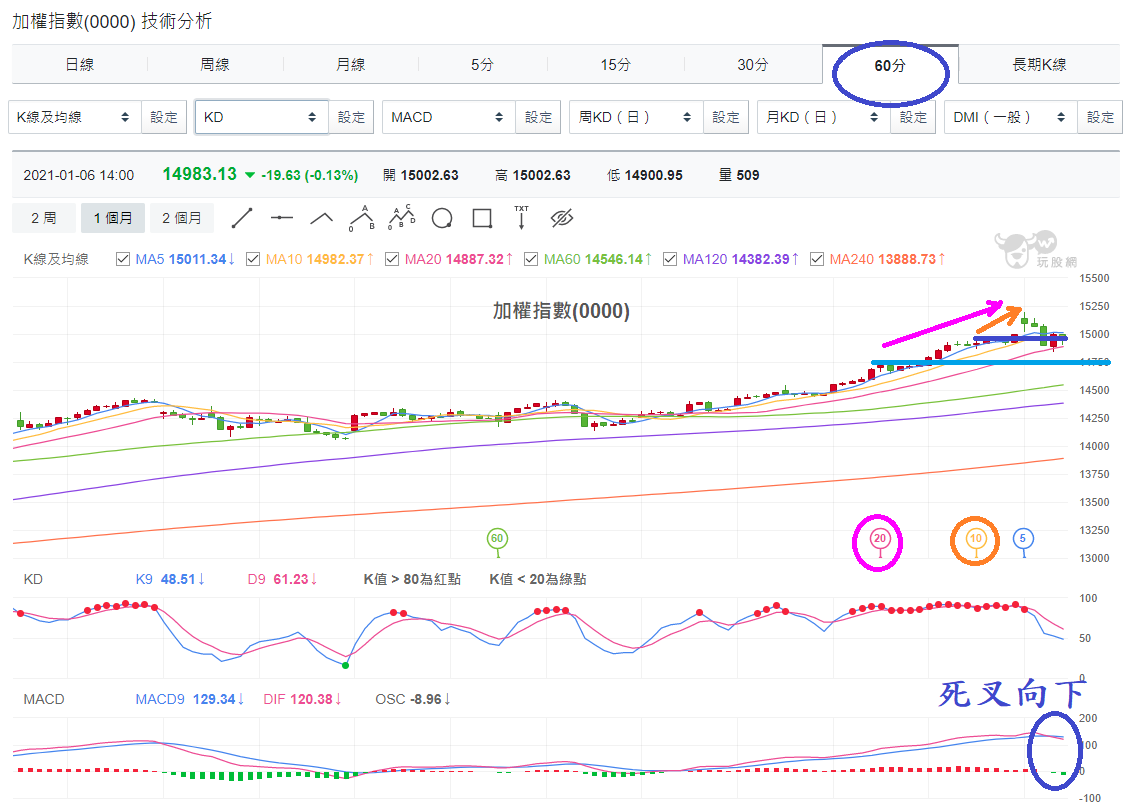Click the D9 61.23 value
The image size is (1131, 804).
283,579
